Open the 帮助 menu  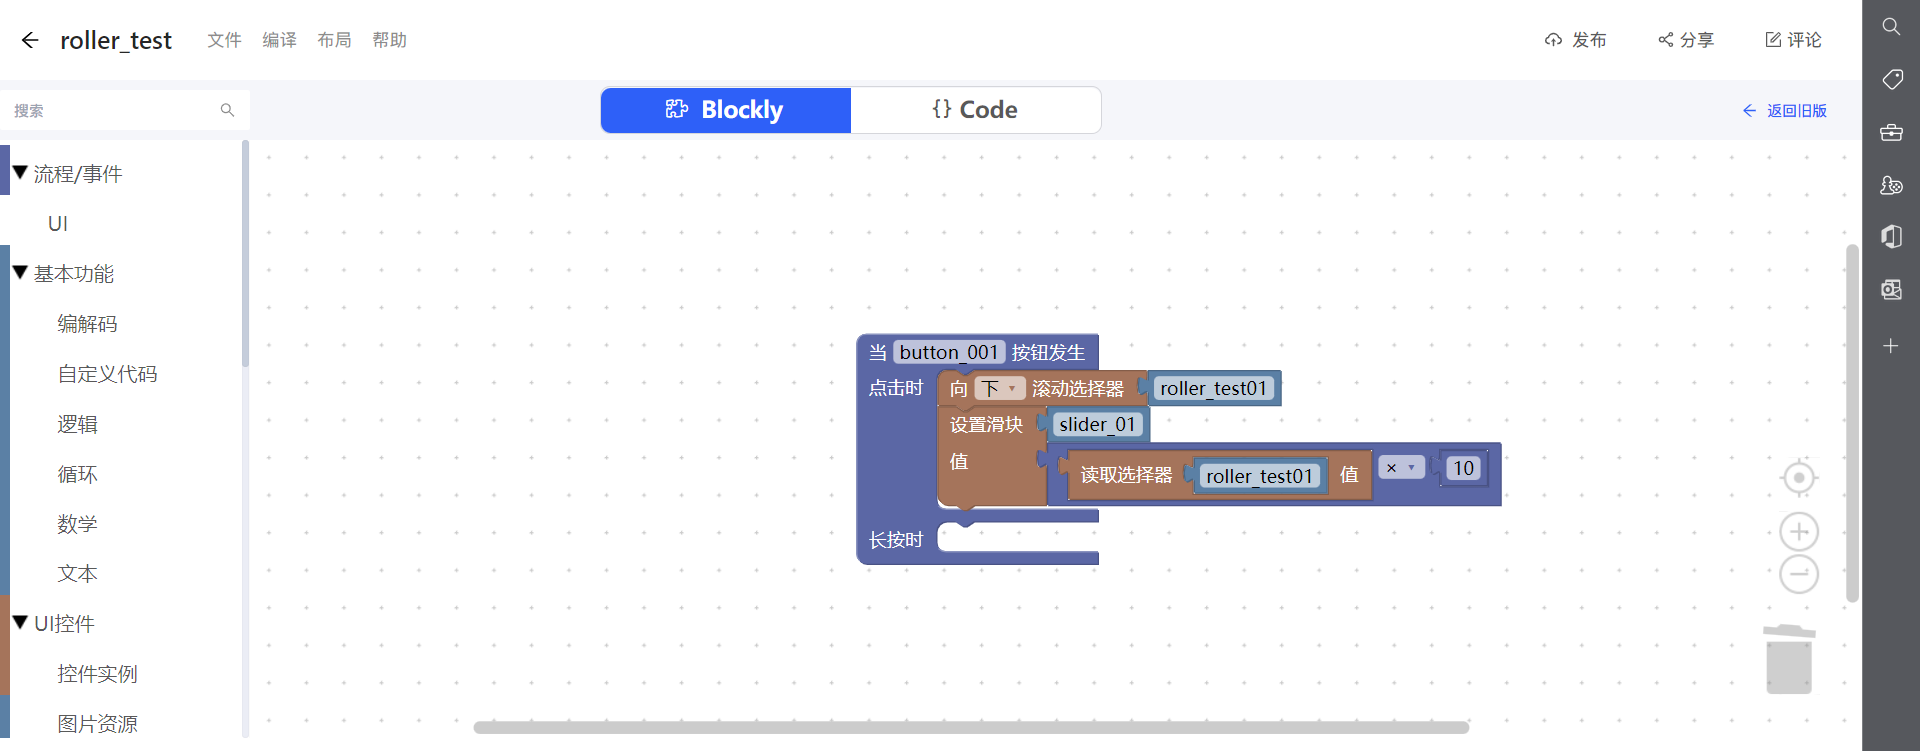coord(389,40)
